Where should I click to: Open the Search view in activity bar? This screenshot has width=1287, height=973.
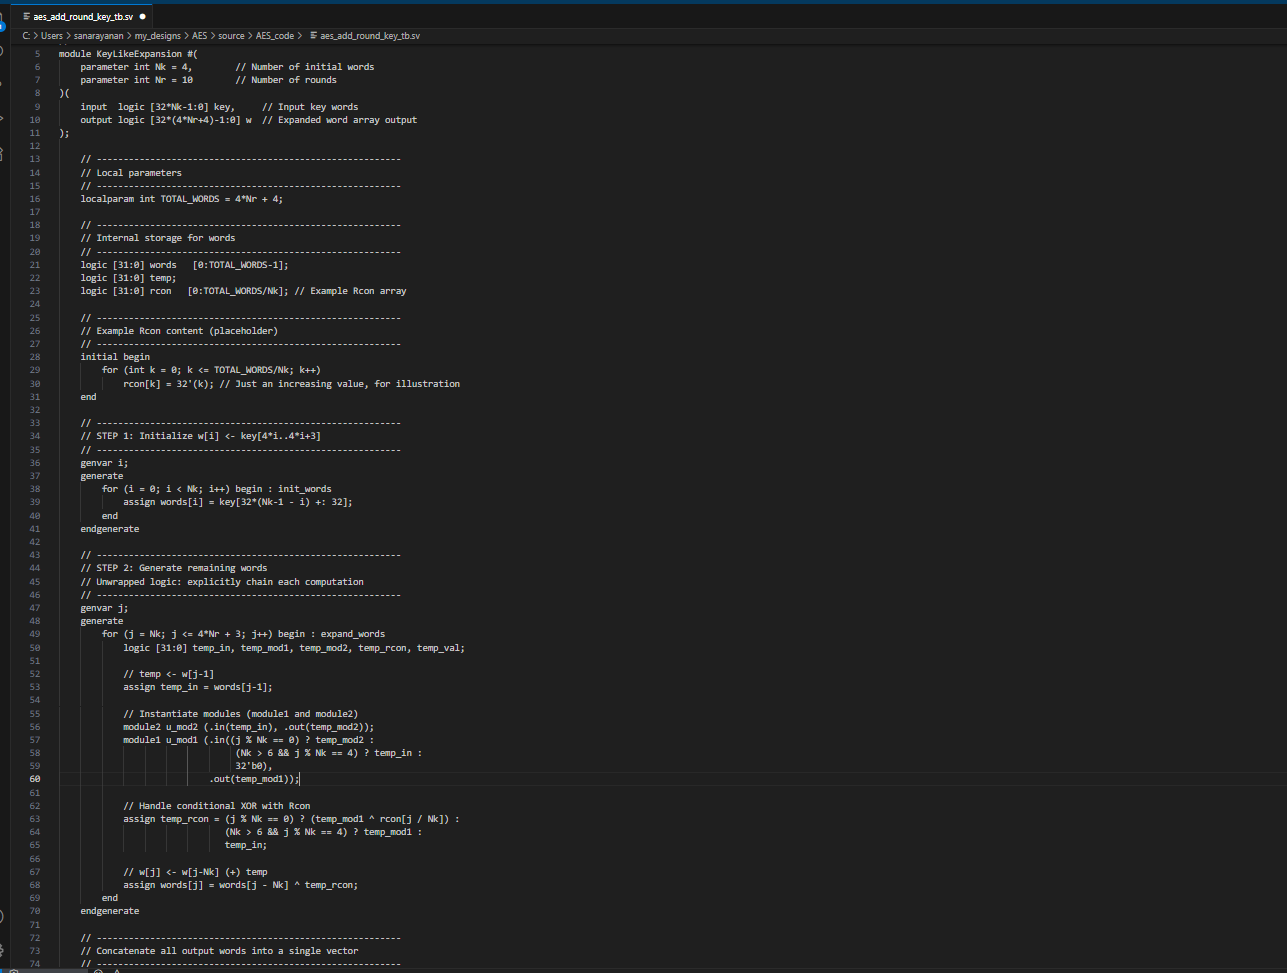pos(2,50)
